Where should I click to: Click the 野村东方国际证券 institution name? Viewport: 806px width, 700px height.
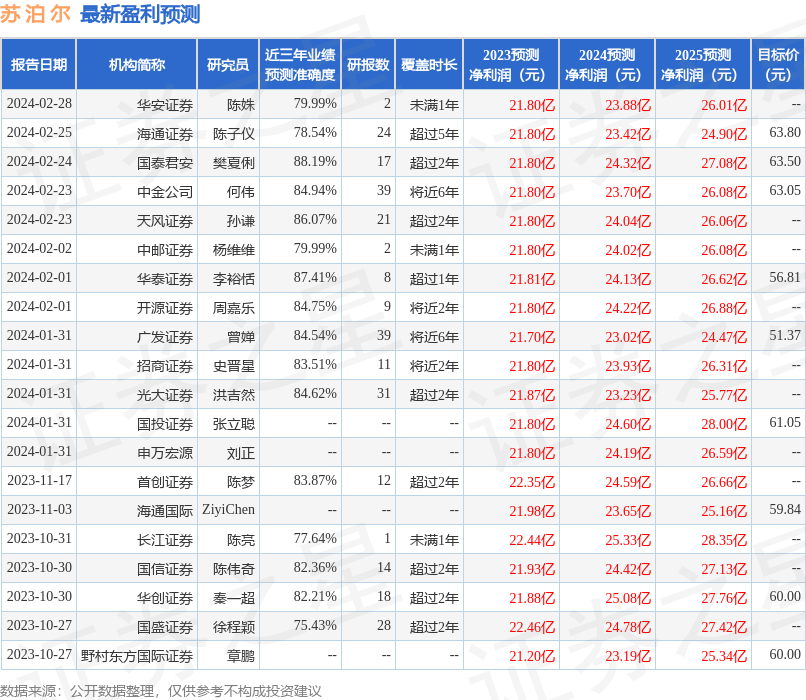140,655
